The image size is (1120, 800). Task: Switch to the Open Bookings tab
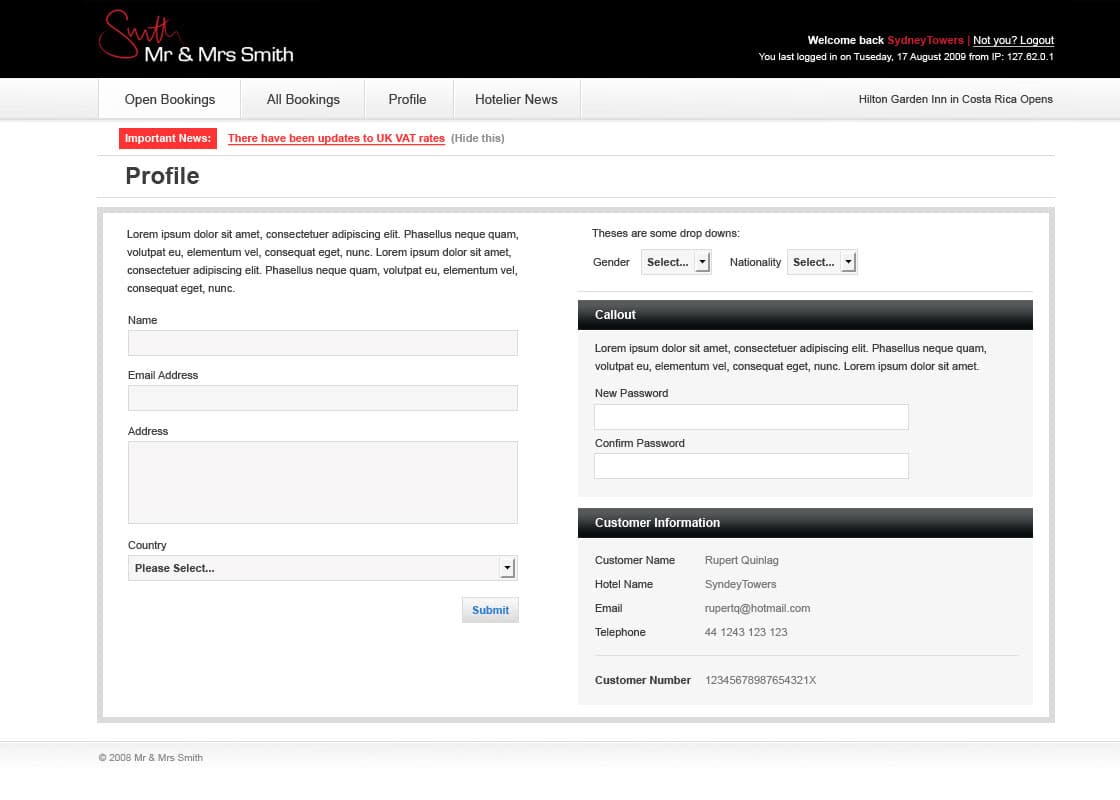click(170, 99)
